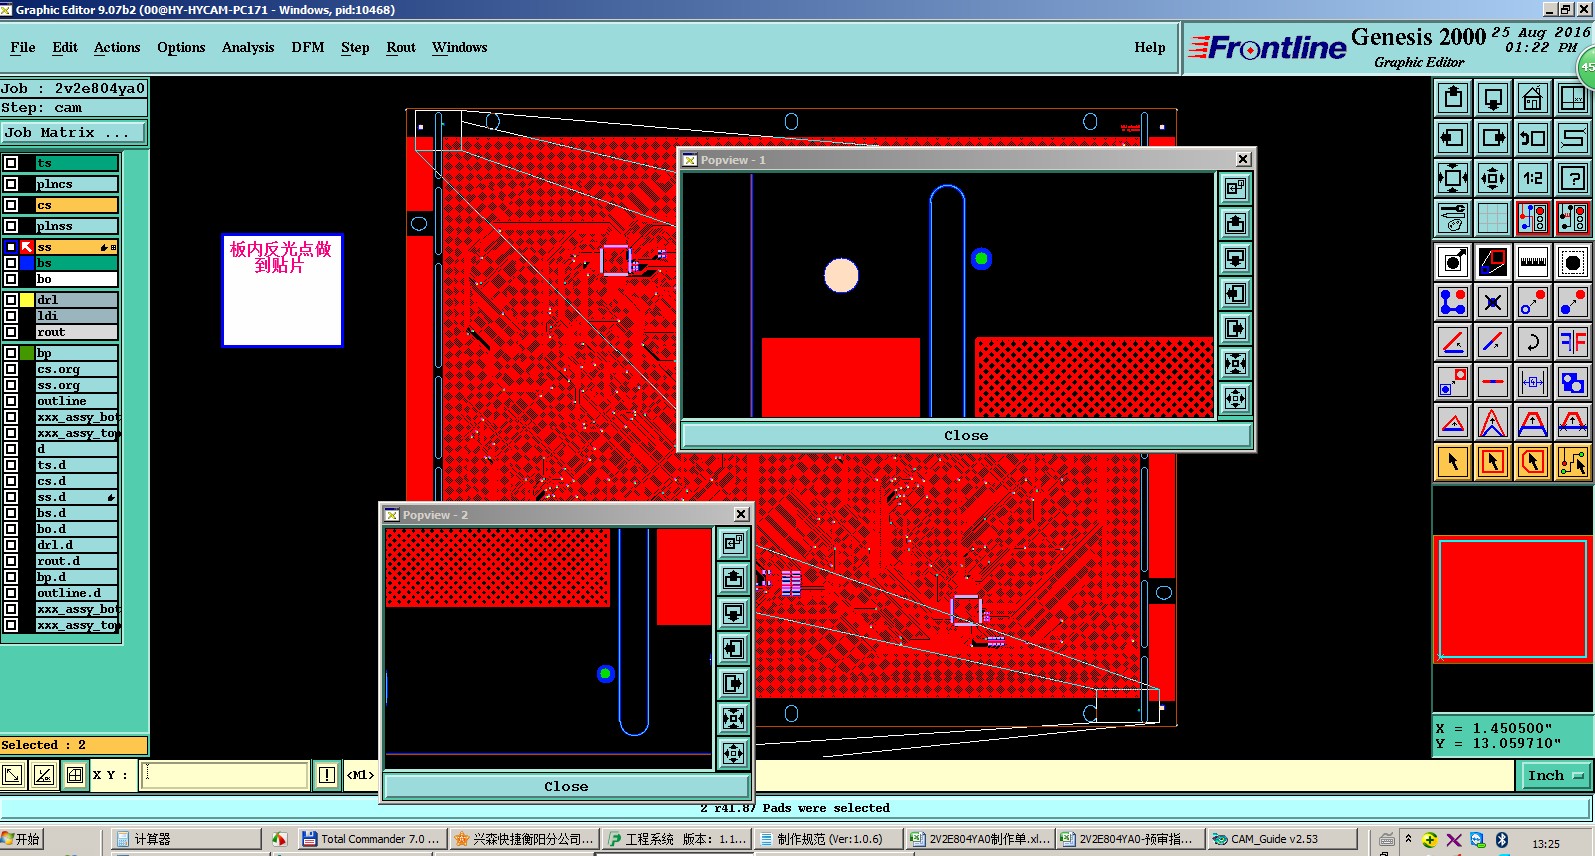Click the previous view icon

click(1533, 138)
